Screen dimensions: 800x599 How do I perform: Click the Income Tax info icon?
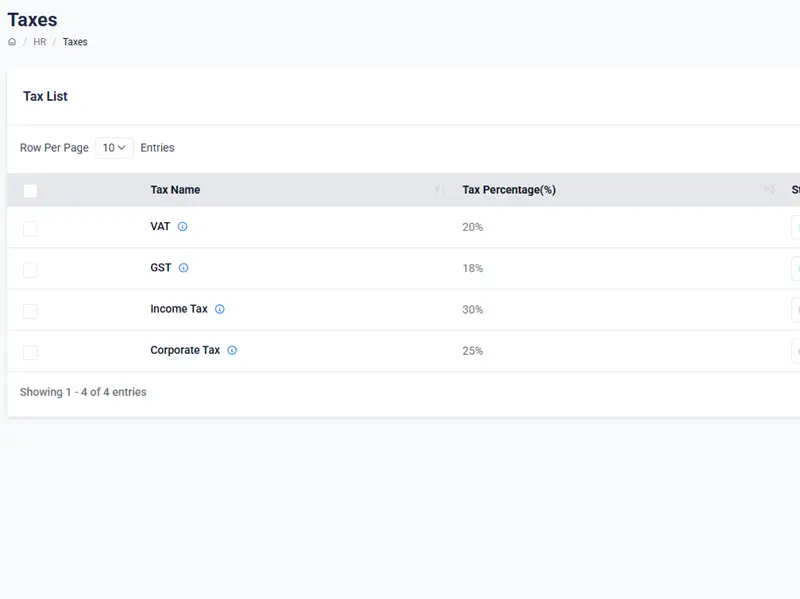tap(220, 309)
